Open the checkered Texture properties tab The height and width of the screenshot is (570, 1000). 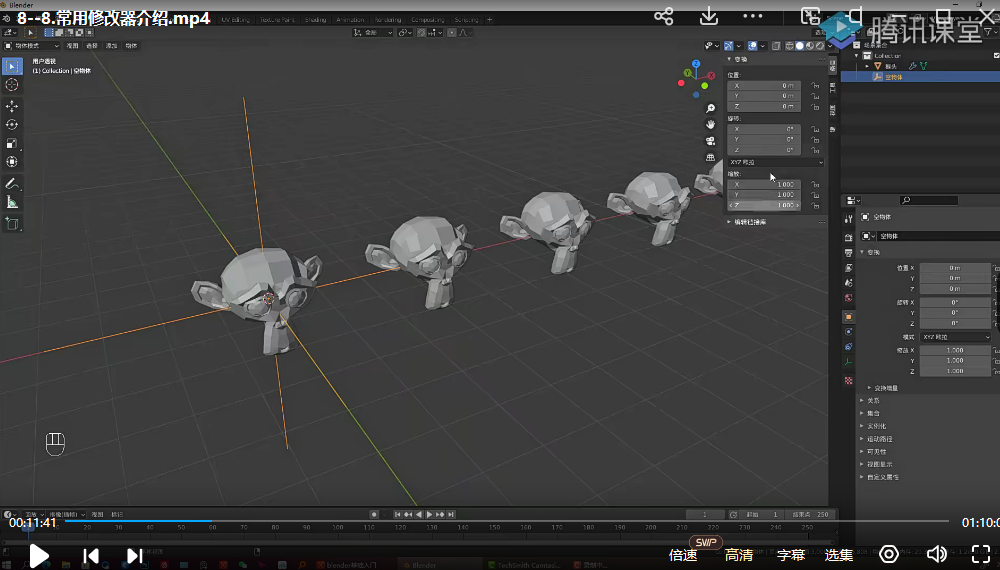pos(848,381)
